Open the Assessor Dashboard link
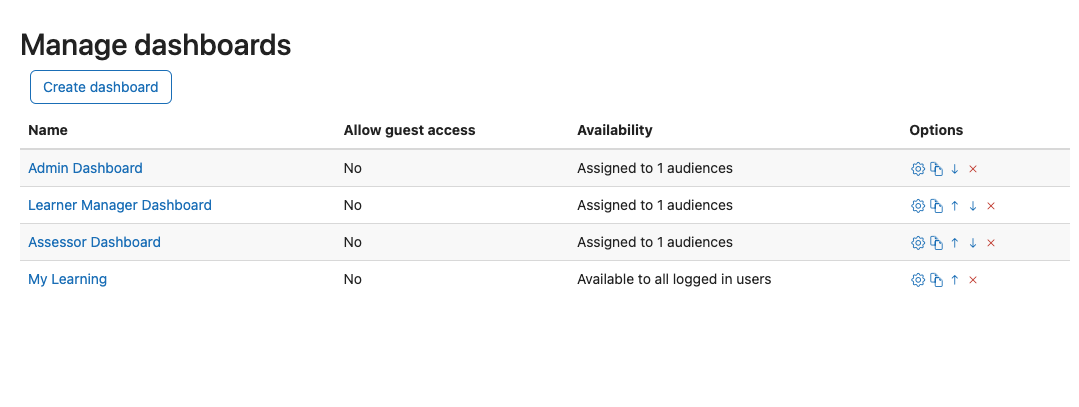Viewport: 1079px width, 407px height. coord(94,242)
